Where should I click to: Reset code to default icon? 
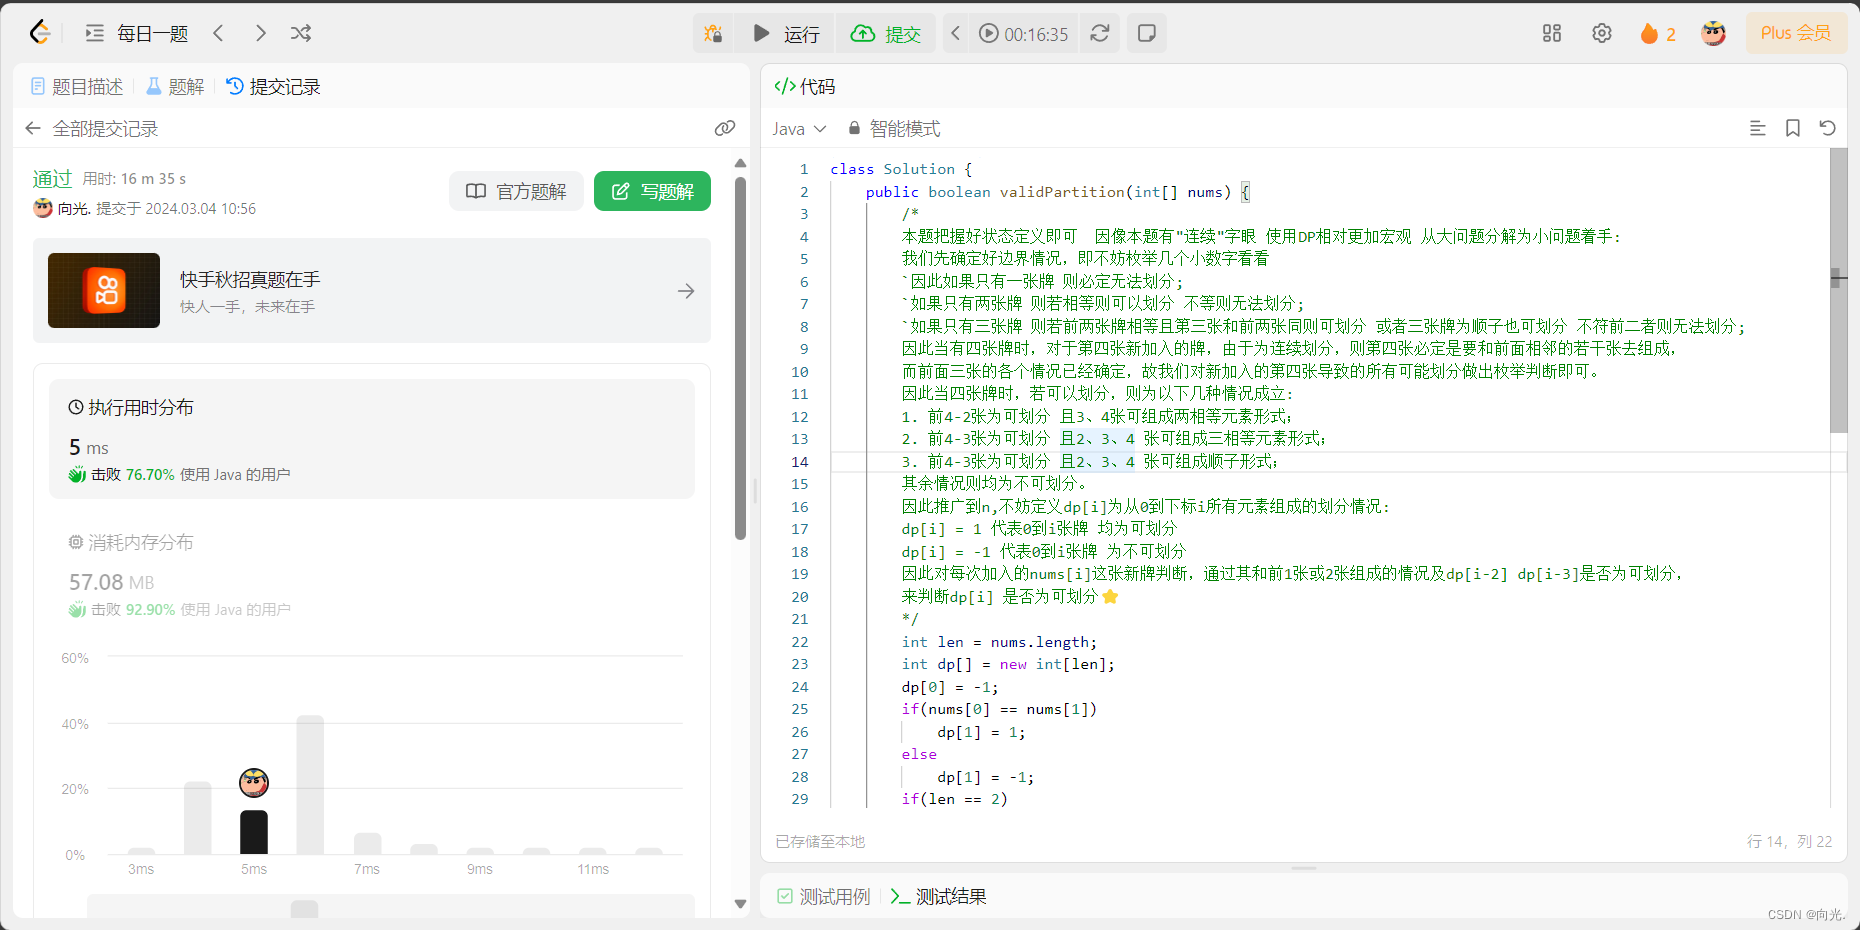click(x=1827, y=128)
